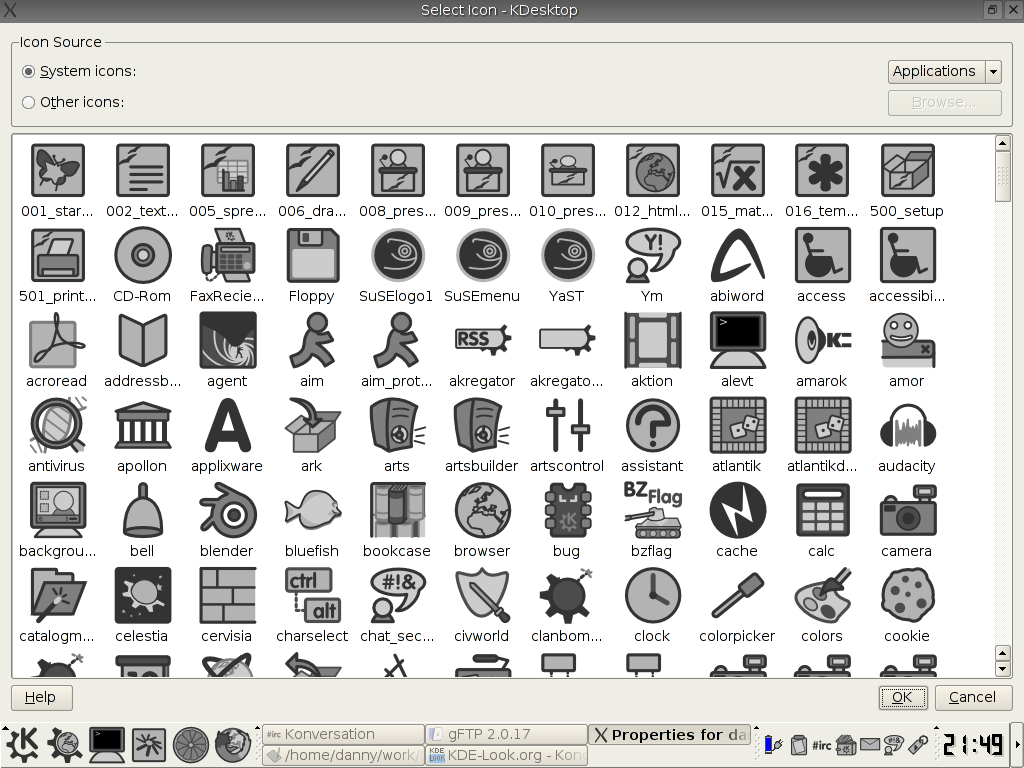The image size is (1024, 768).
Task: Pick the alevt terminal icon
Action: (x=737, y=341)
